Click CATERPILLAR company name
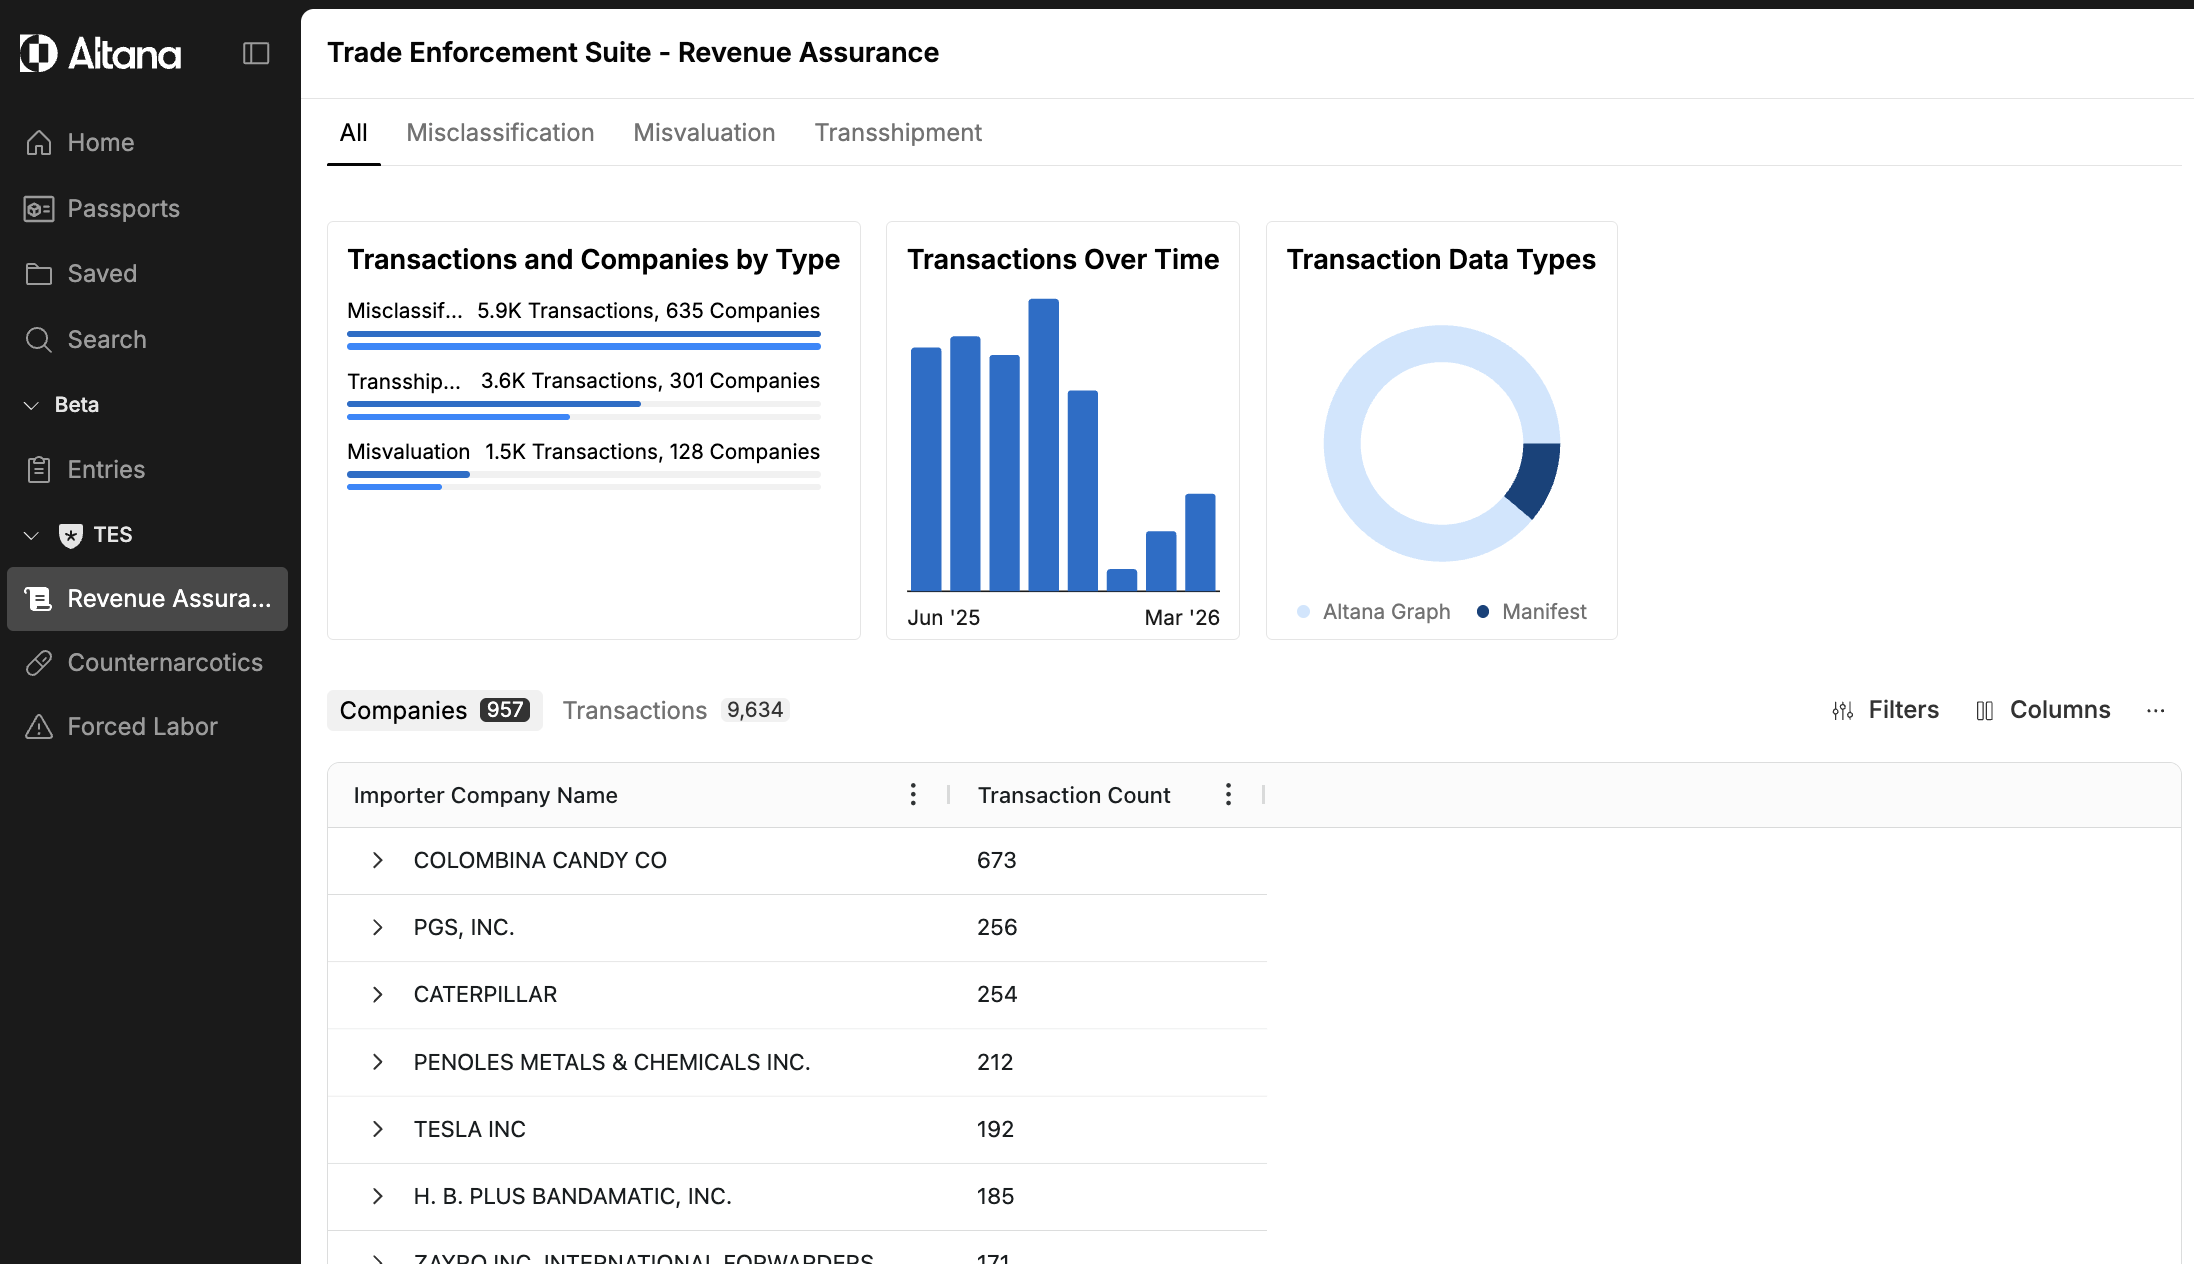 click(485, 995)
